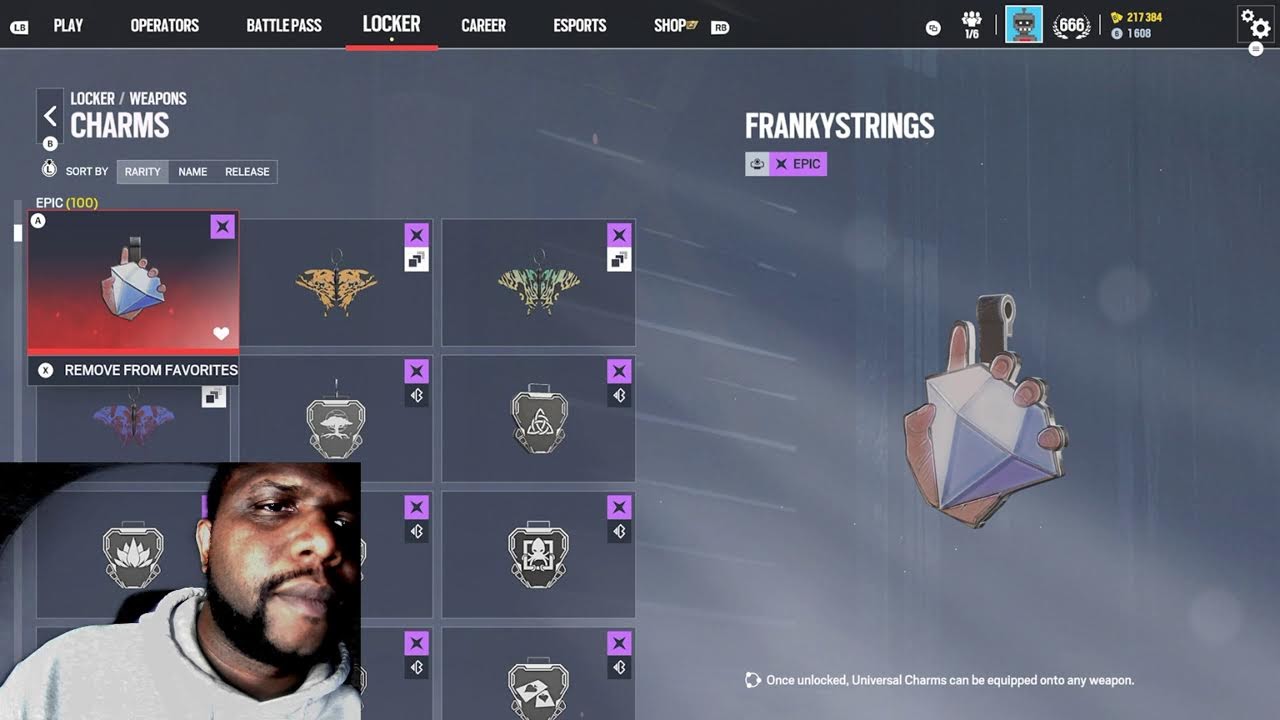This screenshot has width=1280, height=720.
Task: Open the settings gear icon
Action: coord(1255,23)
